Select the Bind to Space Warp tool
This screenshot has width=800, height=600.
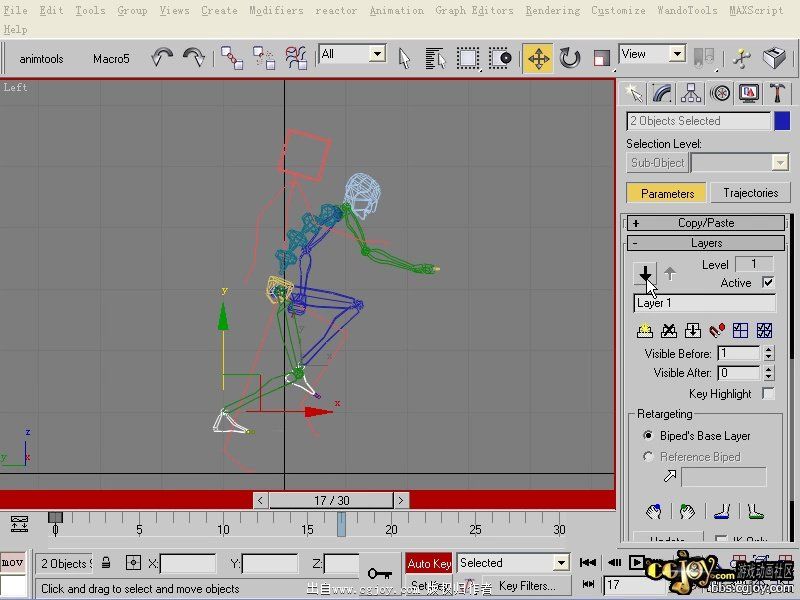point(296,58)
